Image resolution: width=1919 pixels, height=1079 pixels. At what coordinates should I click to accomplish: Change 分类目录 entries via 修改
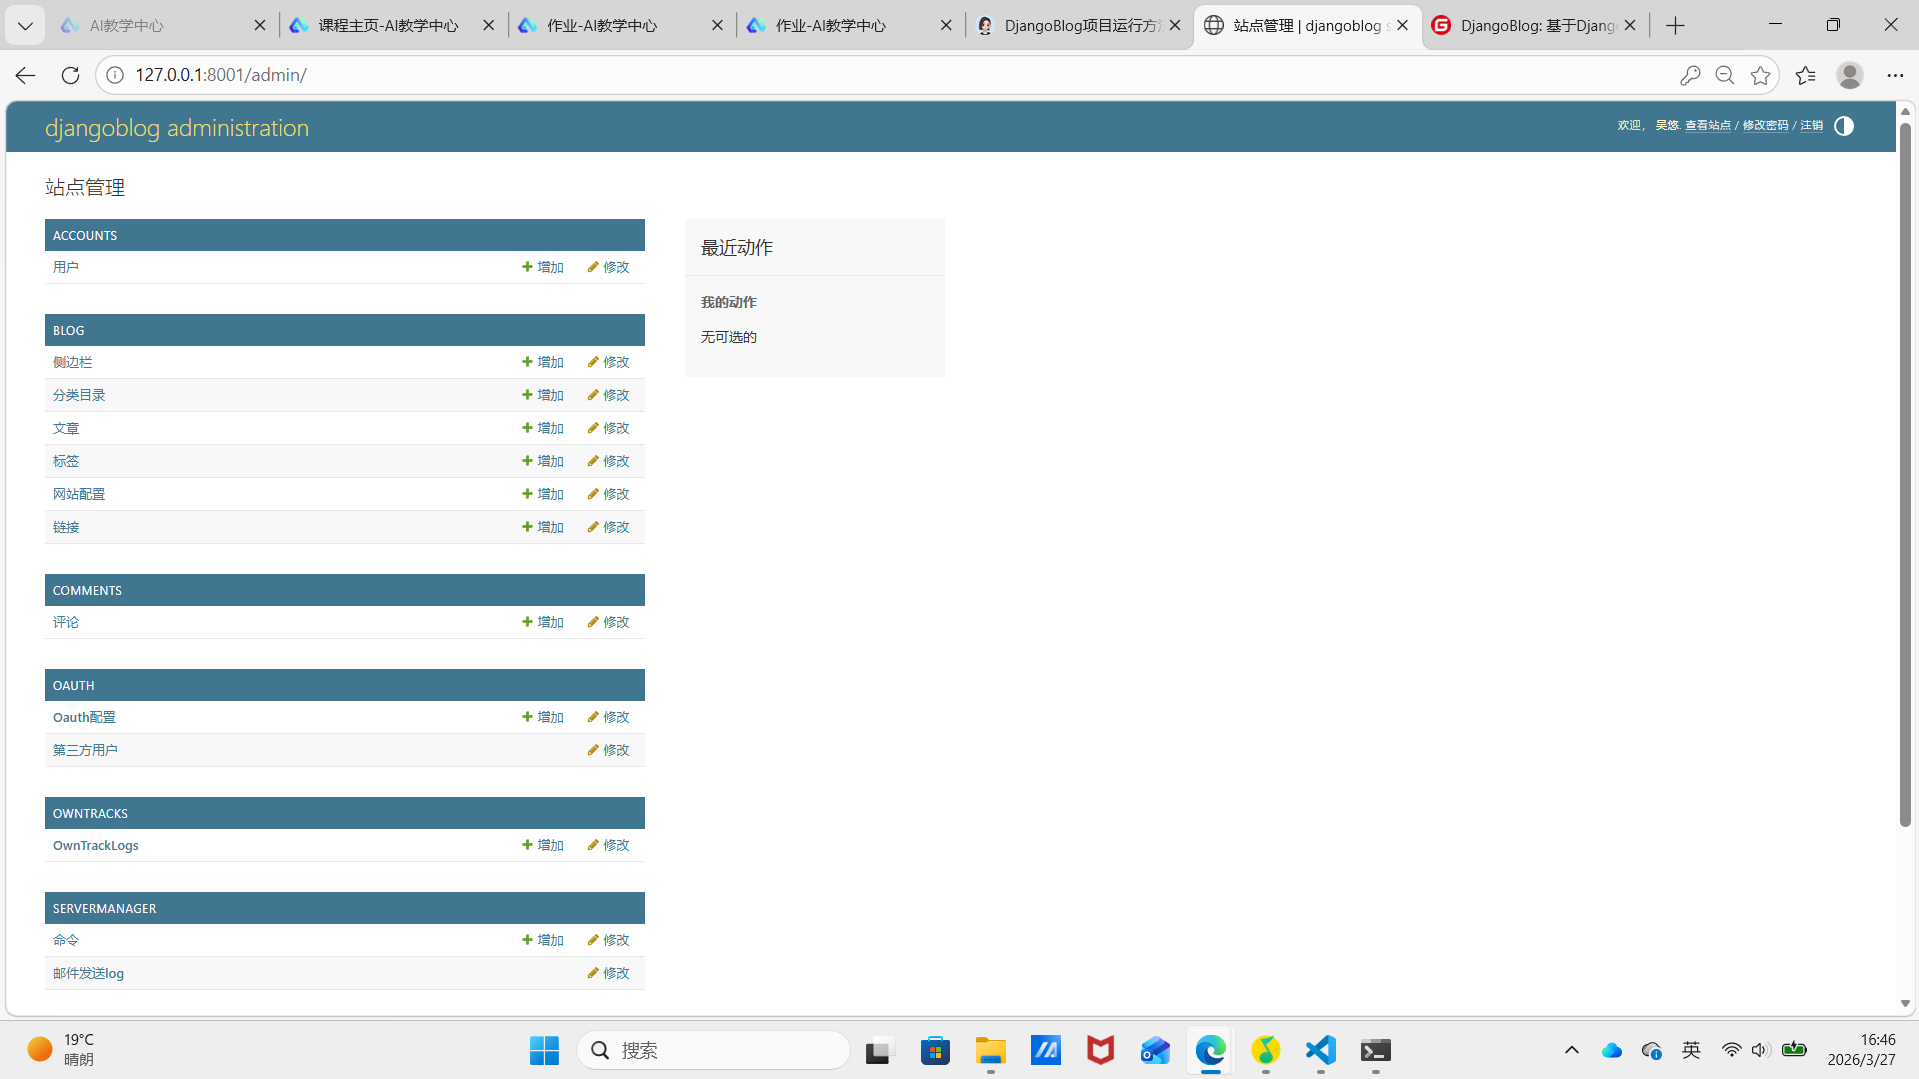click(x=609, y=395)
